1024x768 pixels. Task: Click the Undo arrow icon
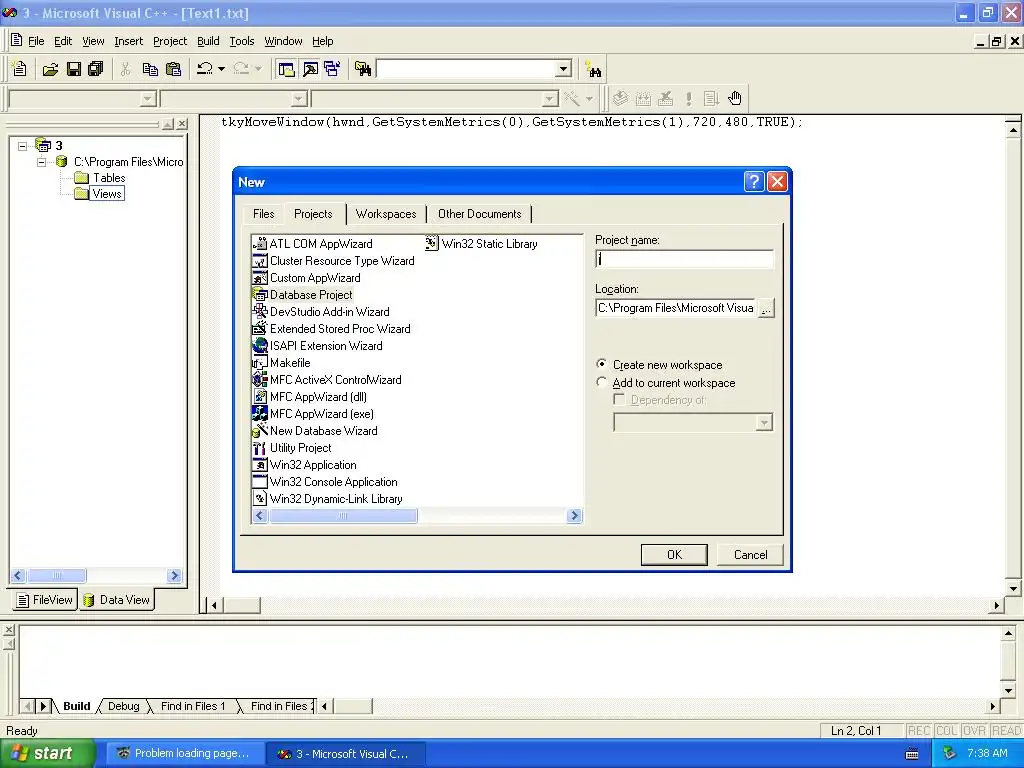click(204, 69)
